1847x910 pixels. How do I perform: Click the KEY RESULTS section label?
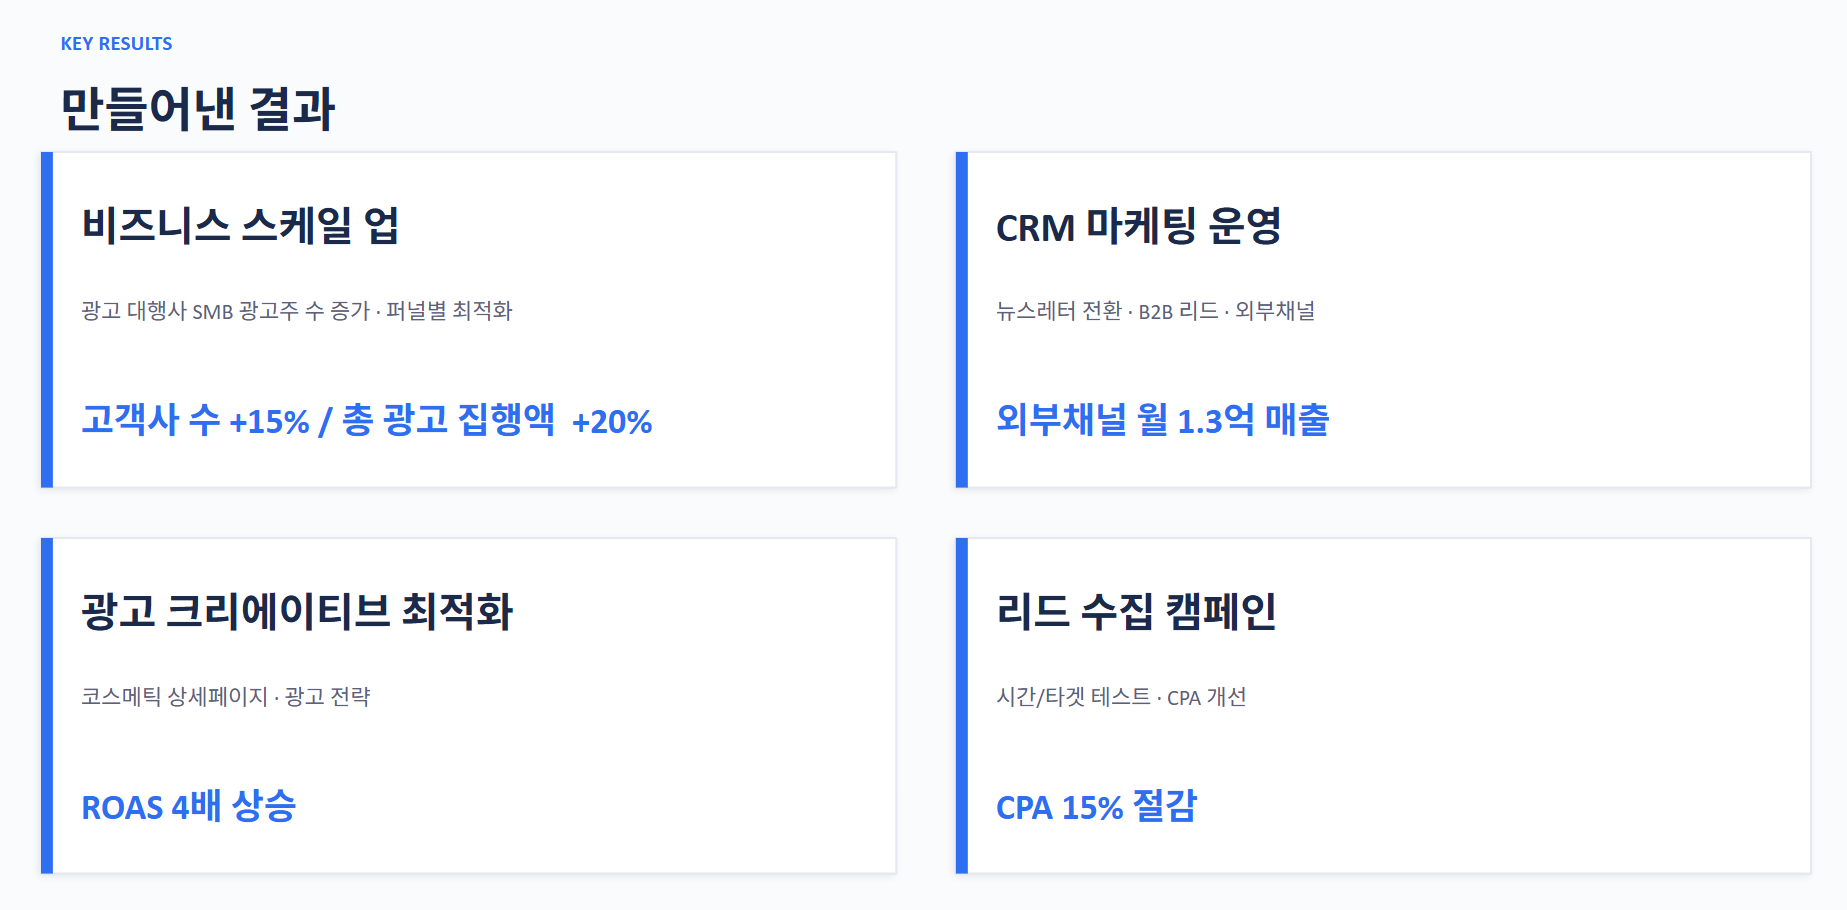116,44
